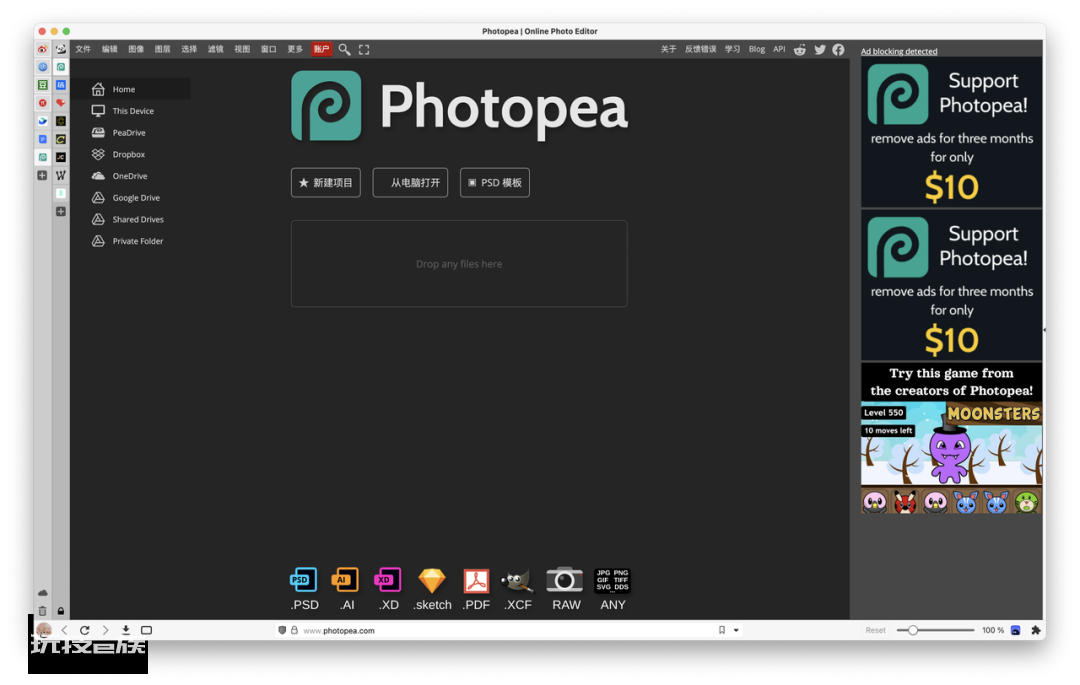Click the Ad blocking detected link
The image size is (1080, 685).
[x=899, y=51]
